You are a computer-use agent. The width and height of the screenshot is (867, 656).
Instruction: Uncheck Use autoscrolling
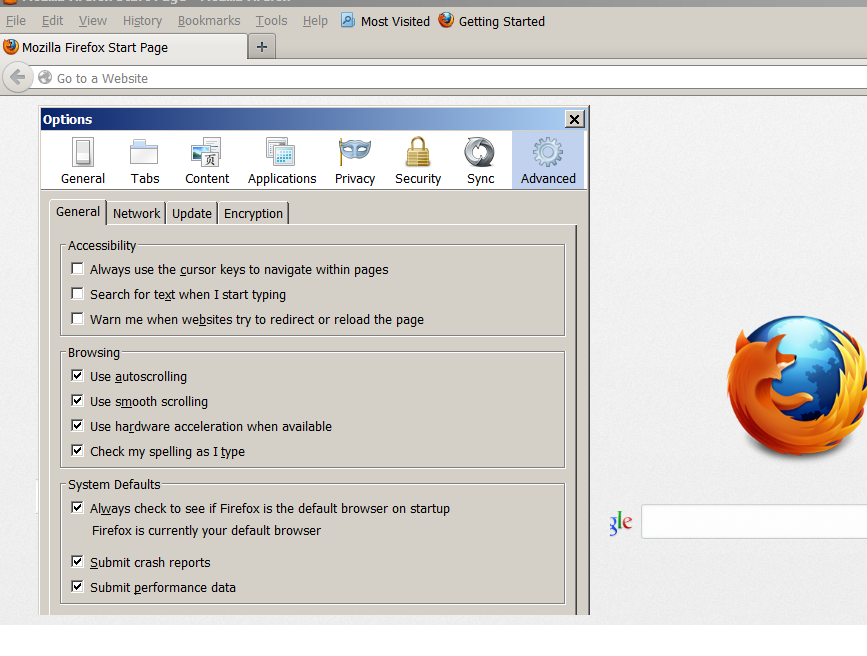[x=77, y=376]
